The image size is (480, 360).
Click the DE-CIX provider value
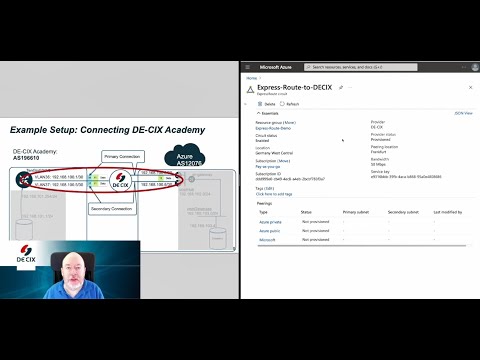pyautogui.click(x=377, y=127)
